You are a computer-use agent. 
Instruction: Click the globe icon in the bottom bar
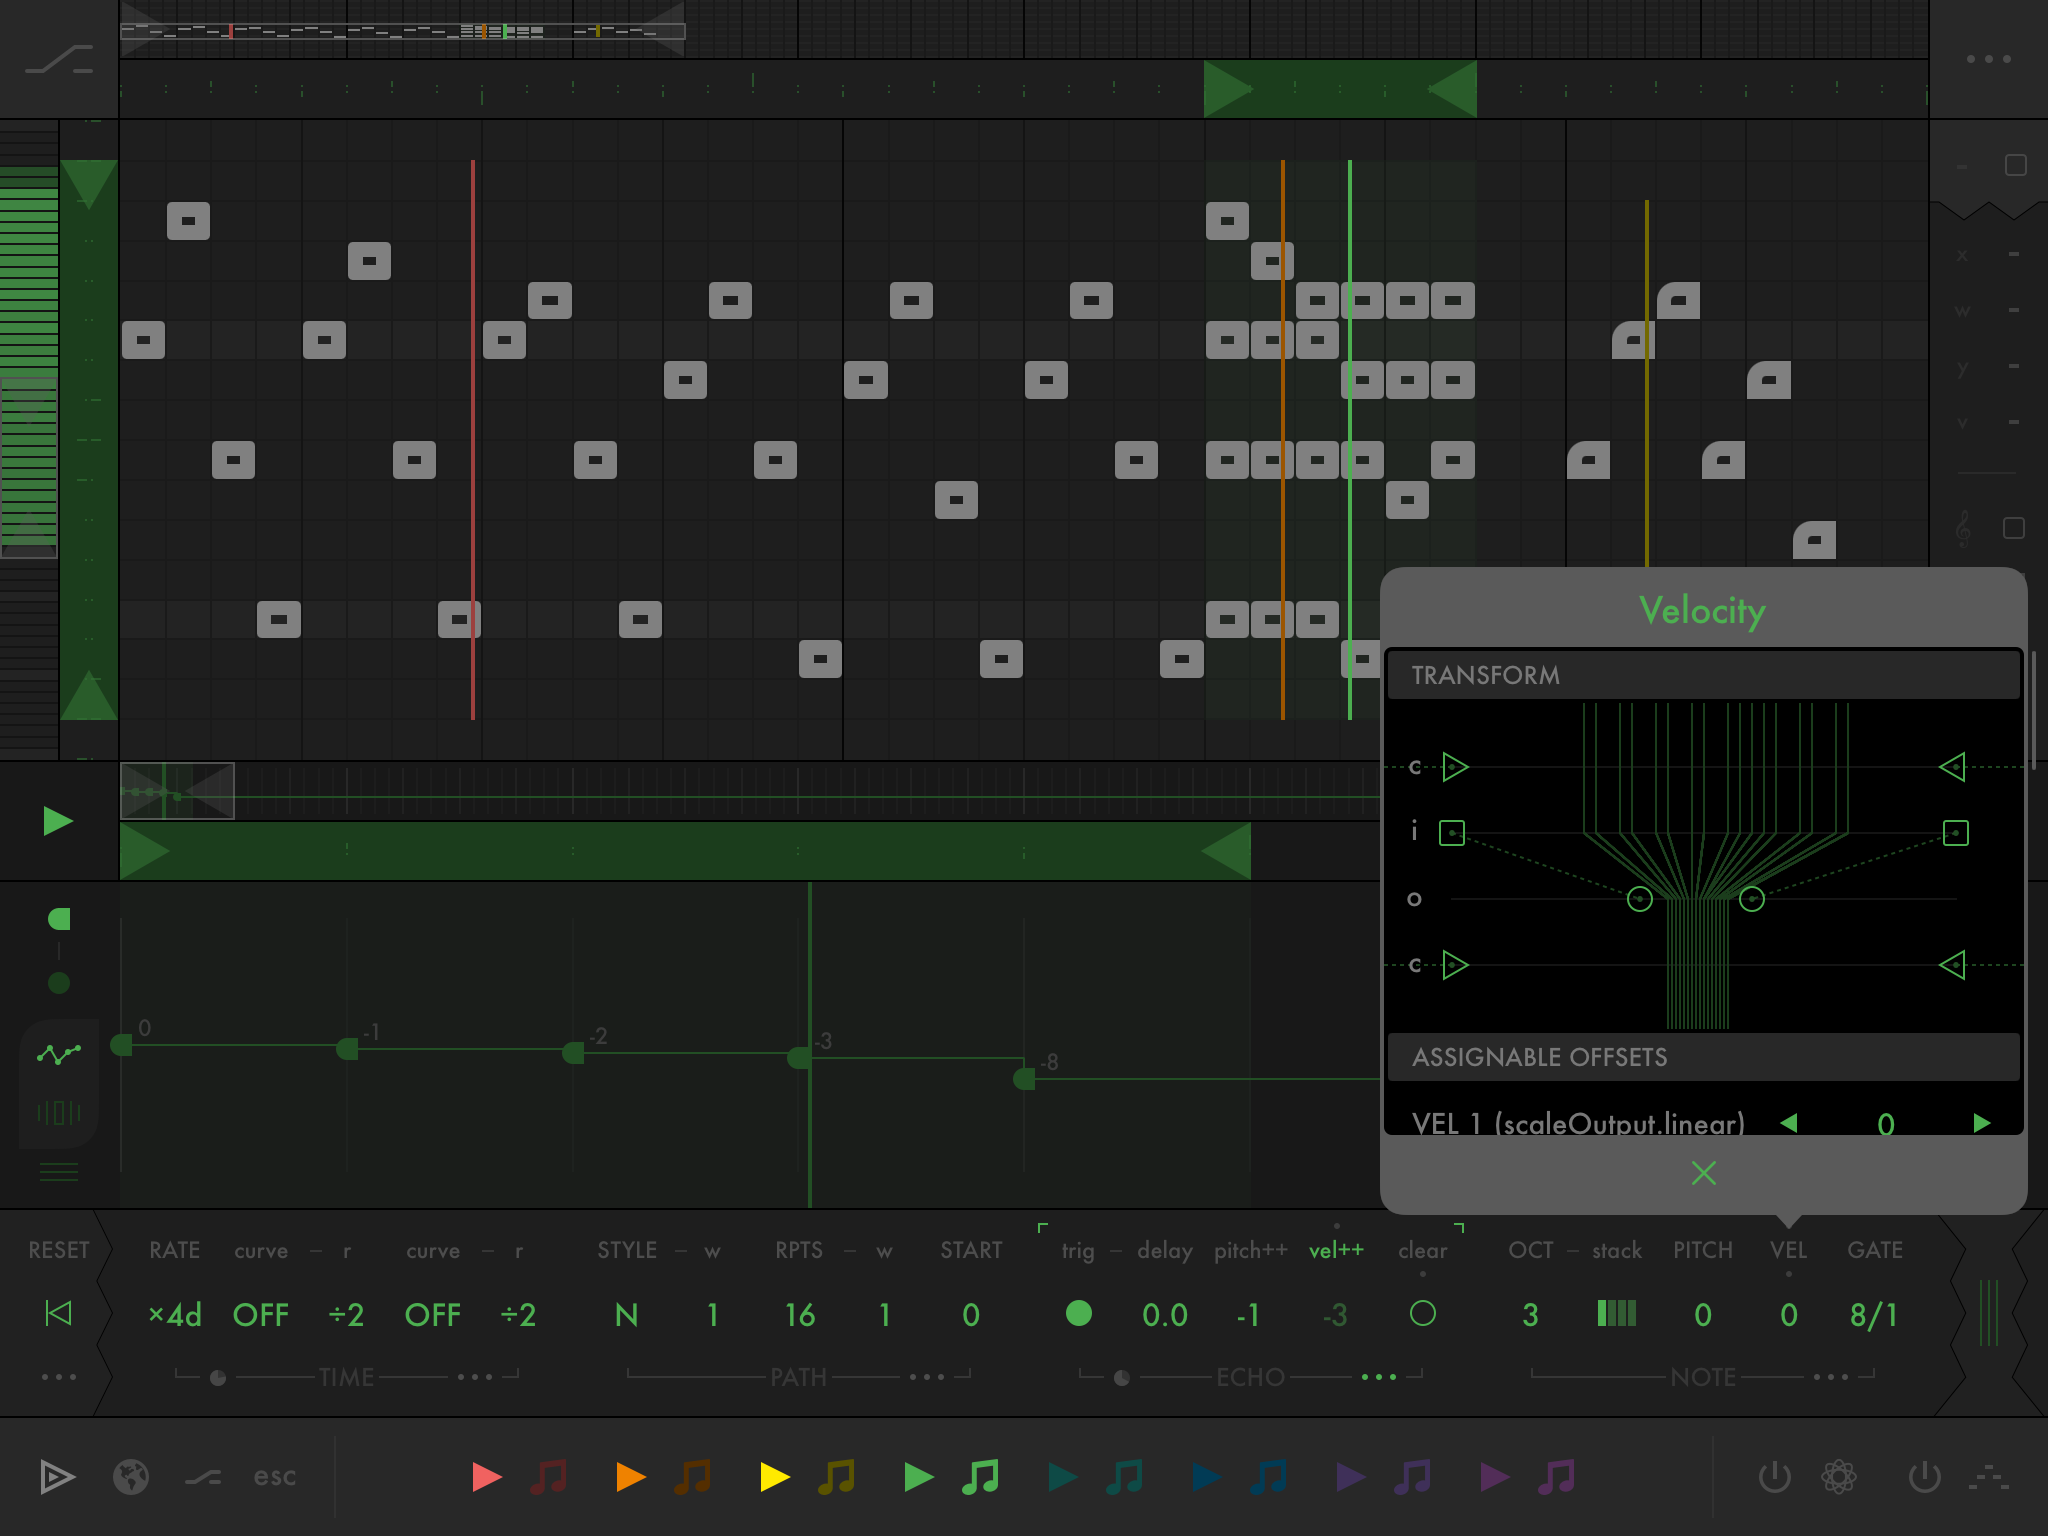pos(131,1477)
